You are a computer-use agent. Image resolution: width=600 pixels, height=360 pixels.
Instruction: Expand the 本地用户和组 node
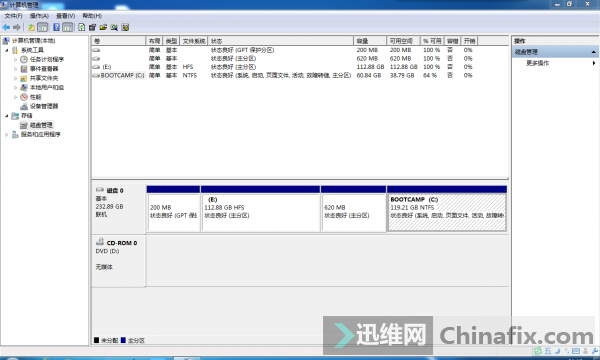[x=16, y=88]
